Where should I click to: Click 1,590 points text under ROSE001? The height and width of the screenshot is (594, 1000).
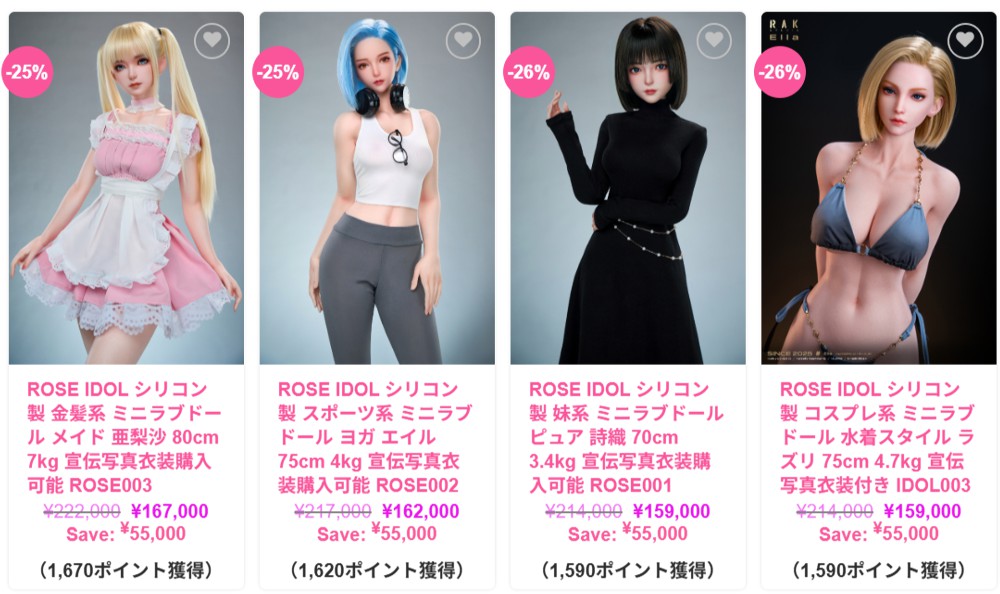628,570
